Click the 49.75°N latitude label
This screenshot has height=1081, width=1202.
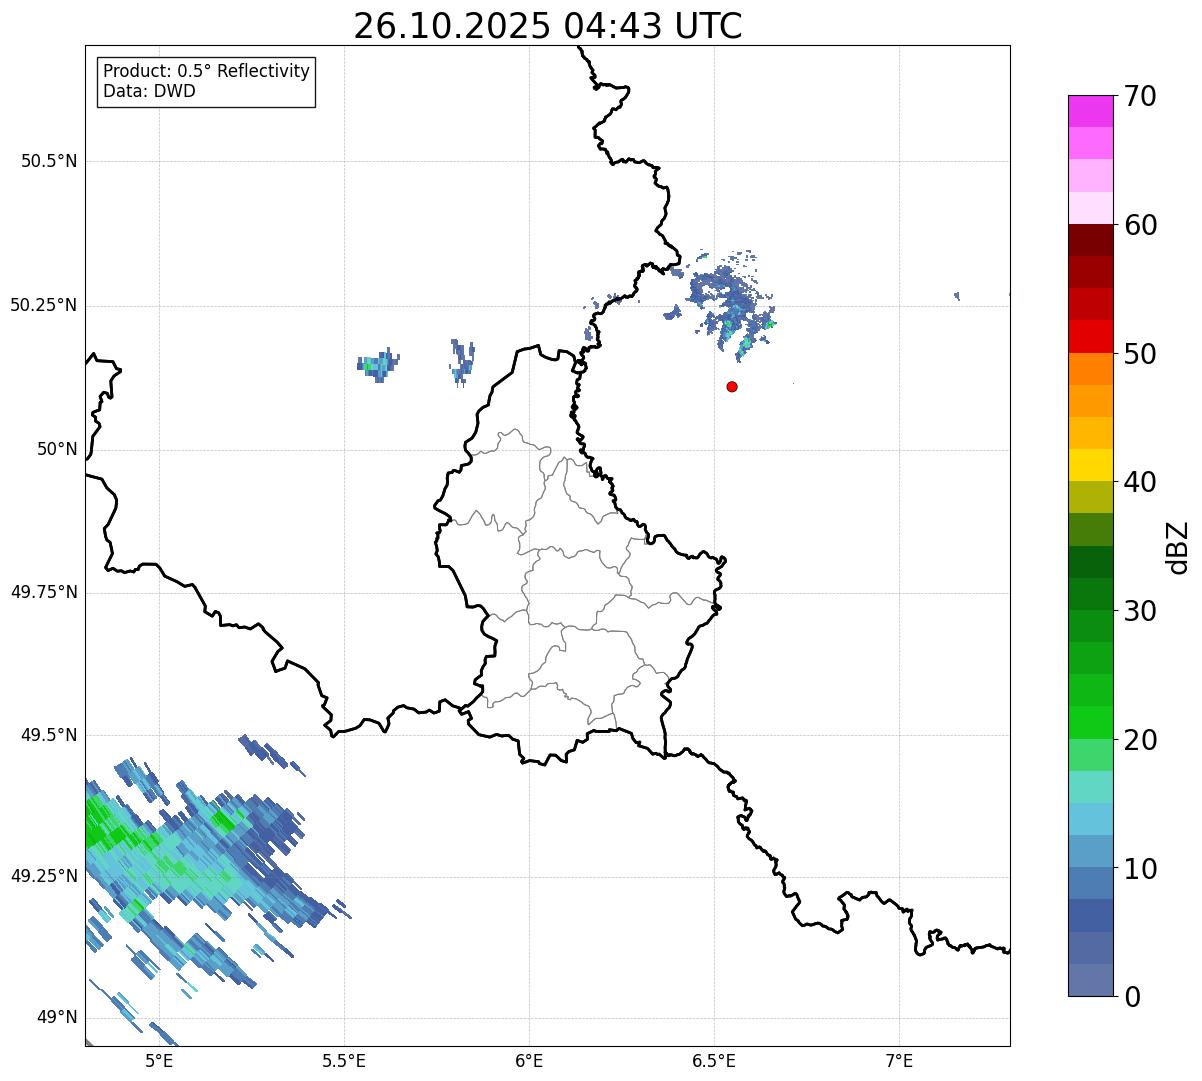(x=44, y=592)
